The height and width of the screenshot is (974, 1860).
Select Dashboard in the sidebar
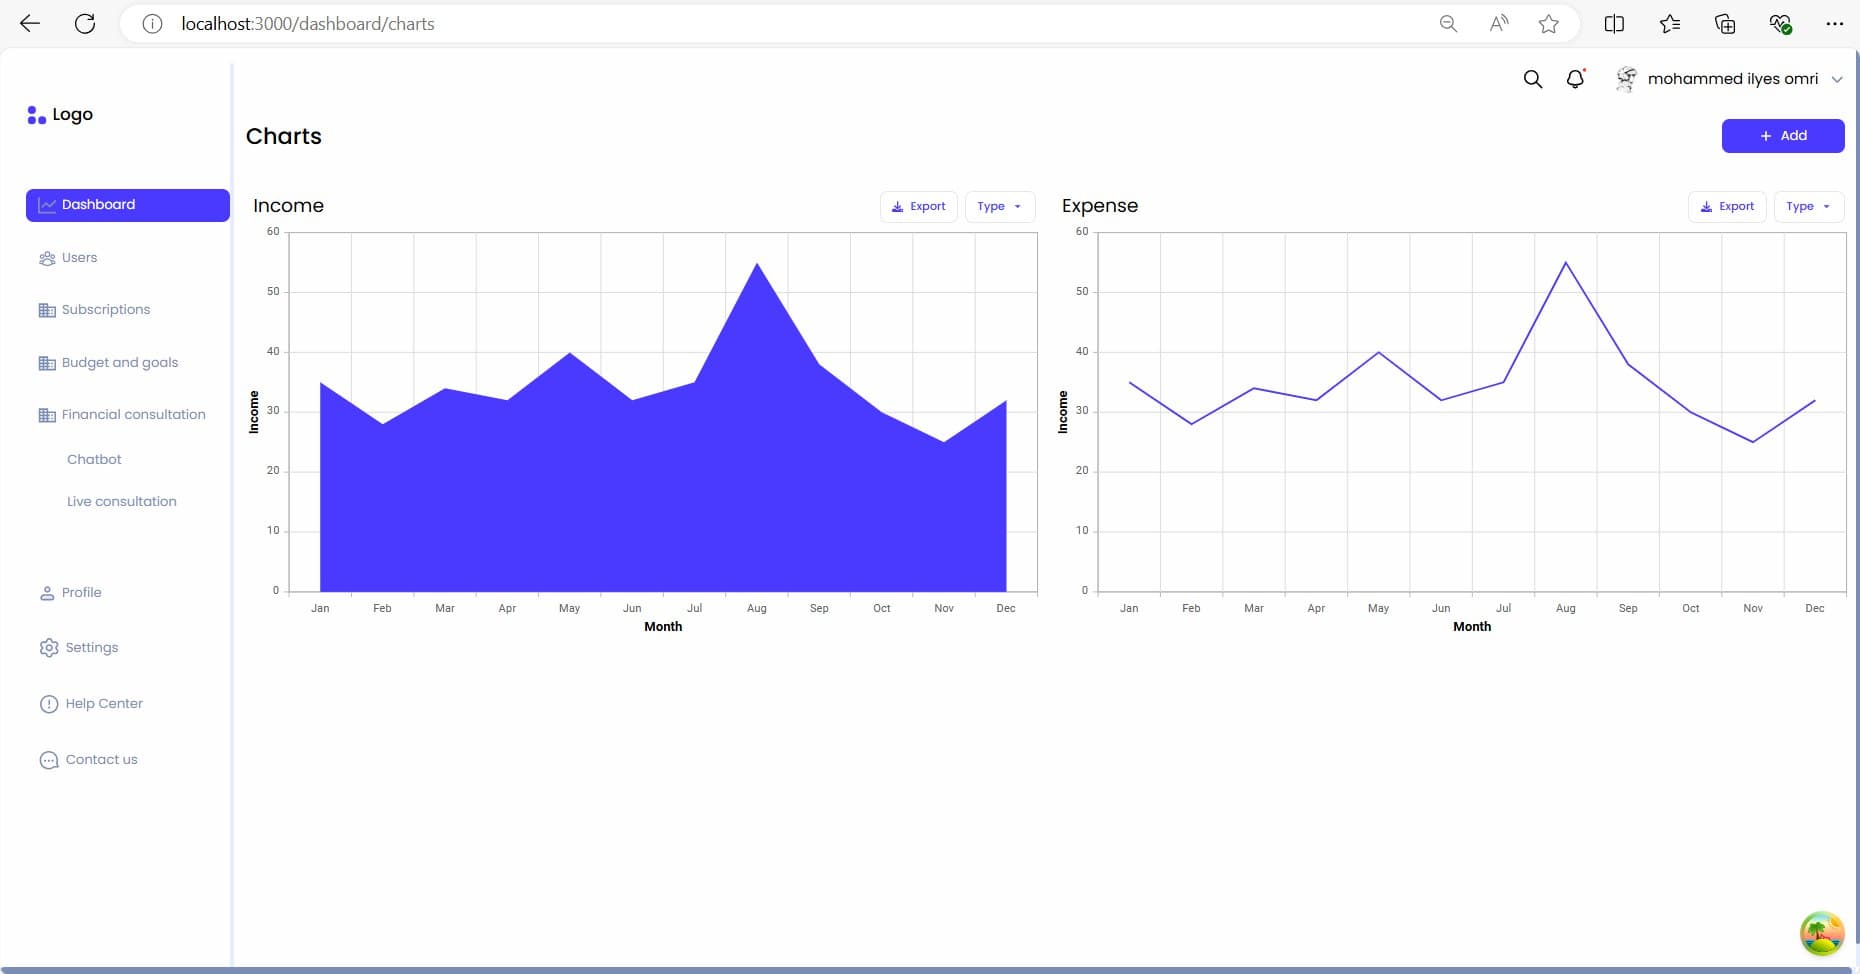tap(128, 205)
